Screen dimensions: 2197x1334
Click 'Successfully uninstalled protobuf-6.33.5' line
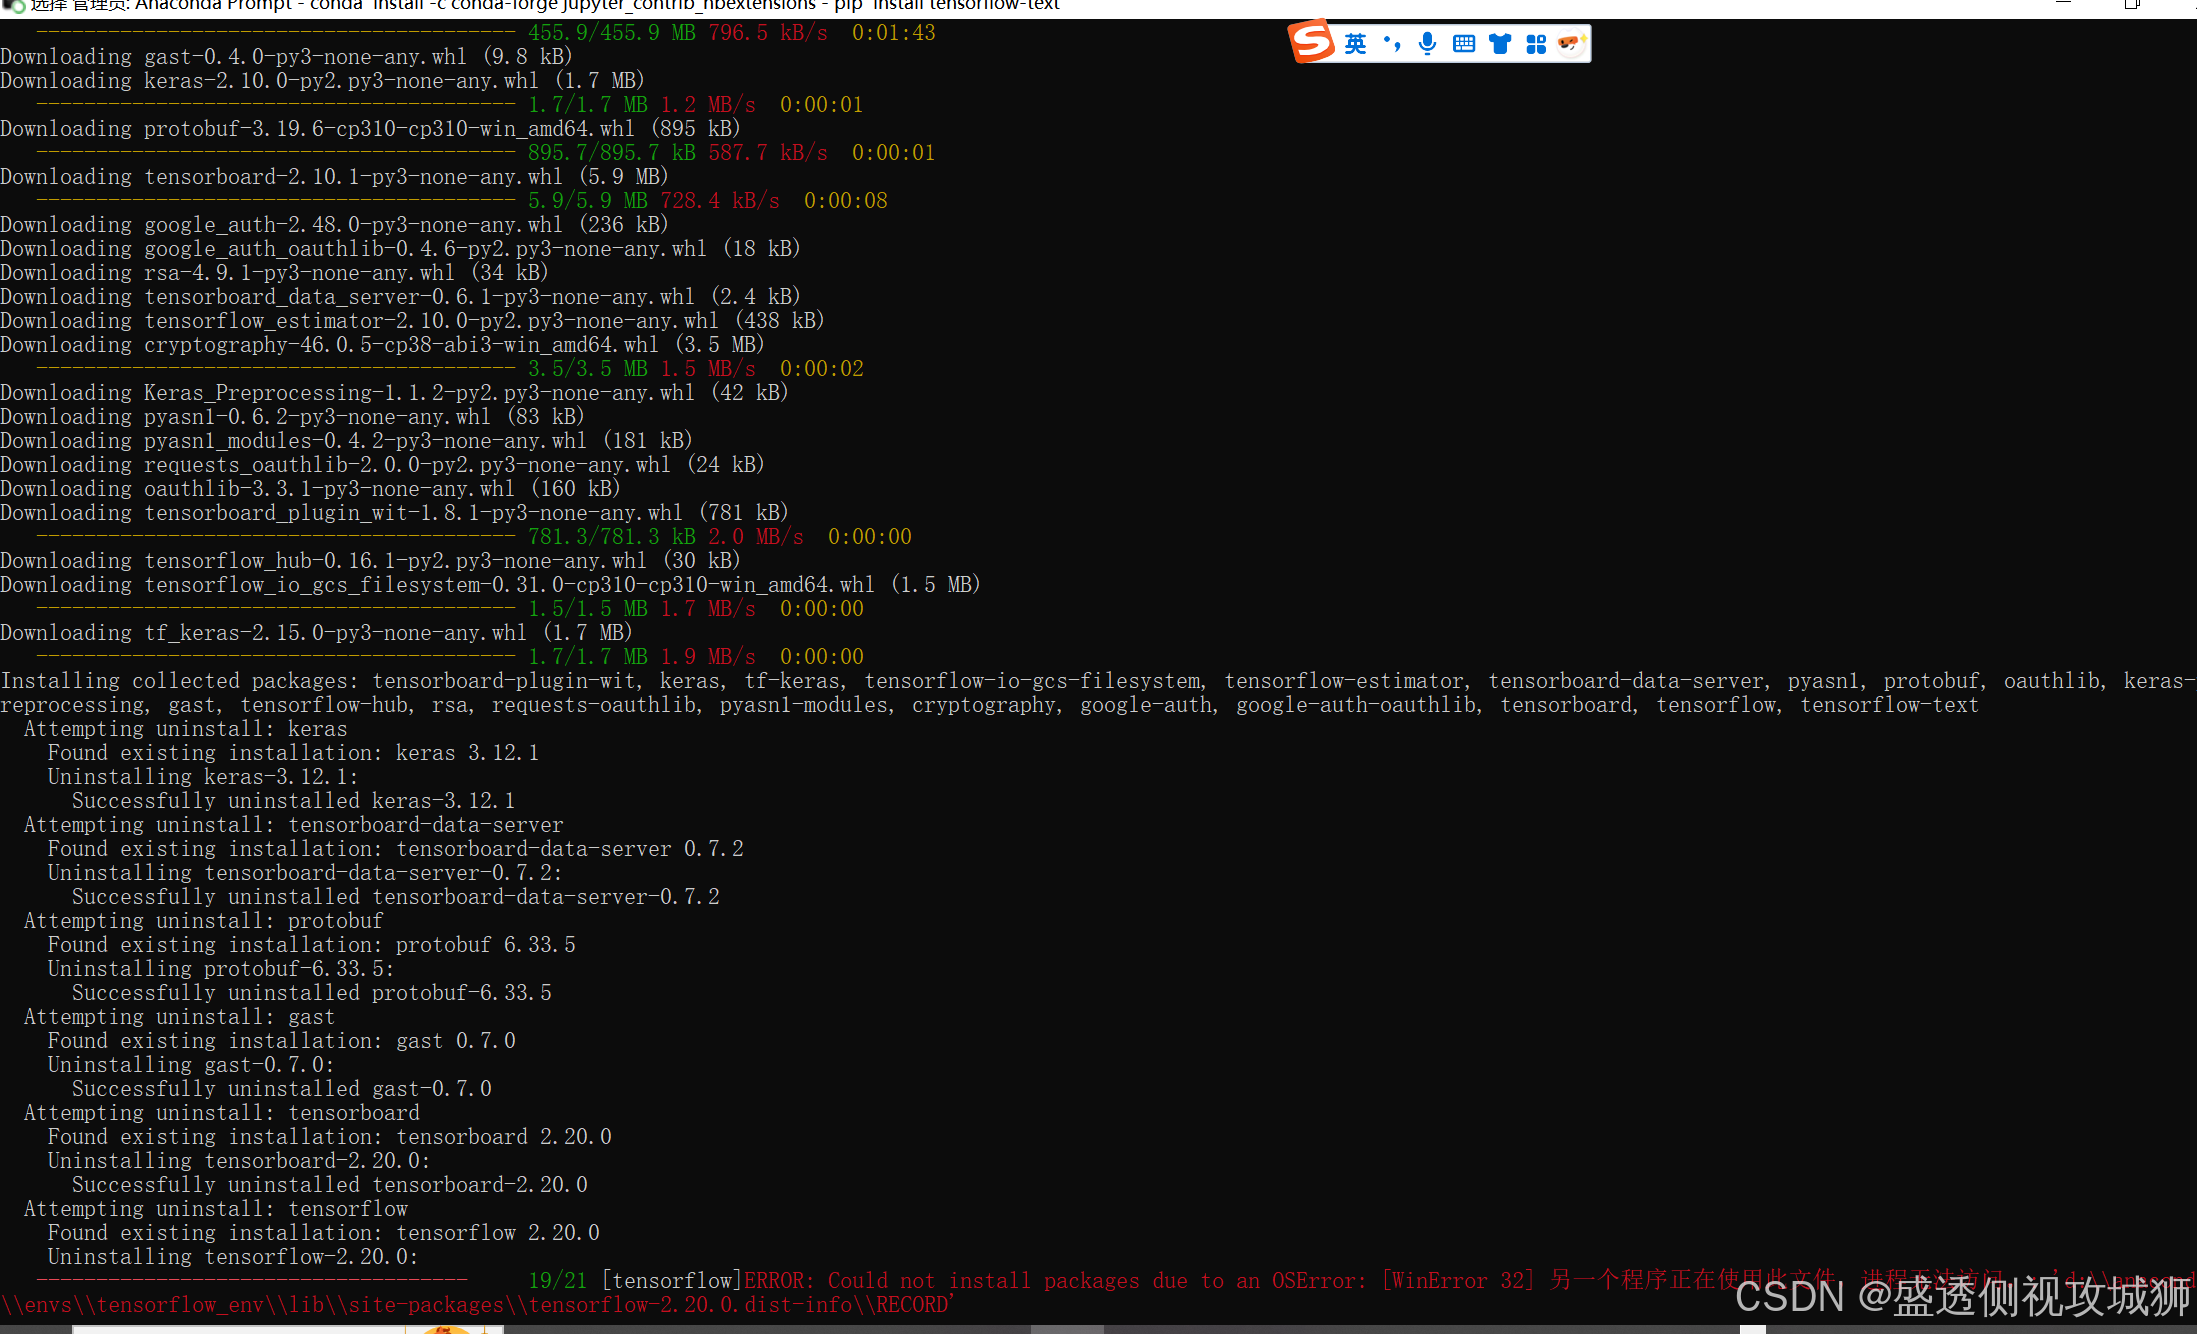click(311, 993)
